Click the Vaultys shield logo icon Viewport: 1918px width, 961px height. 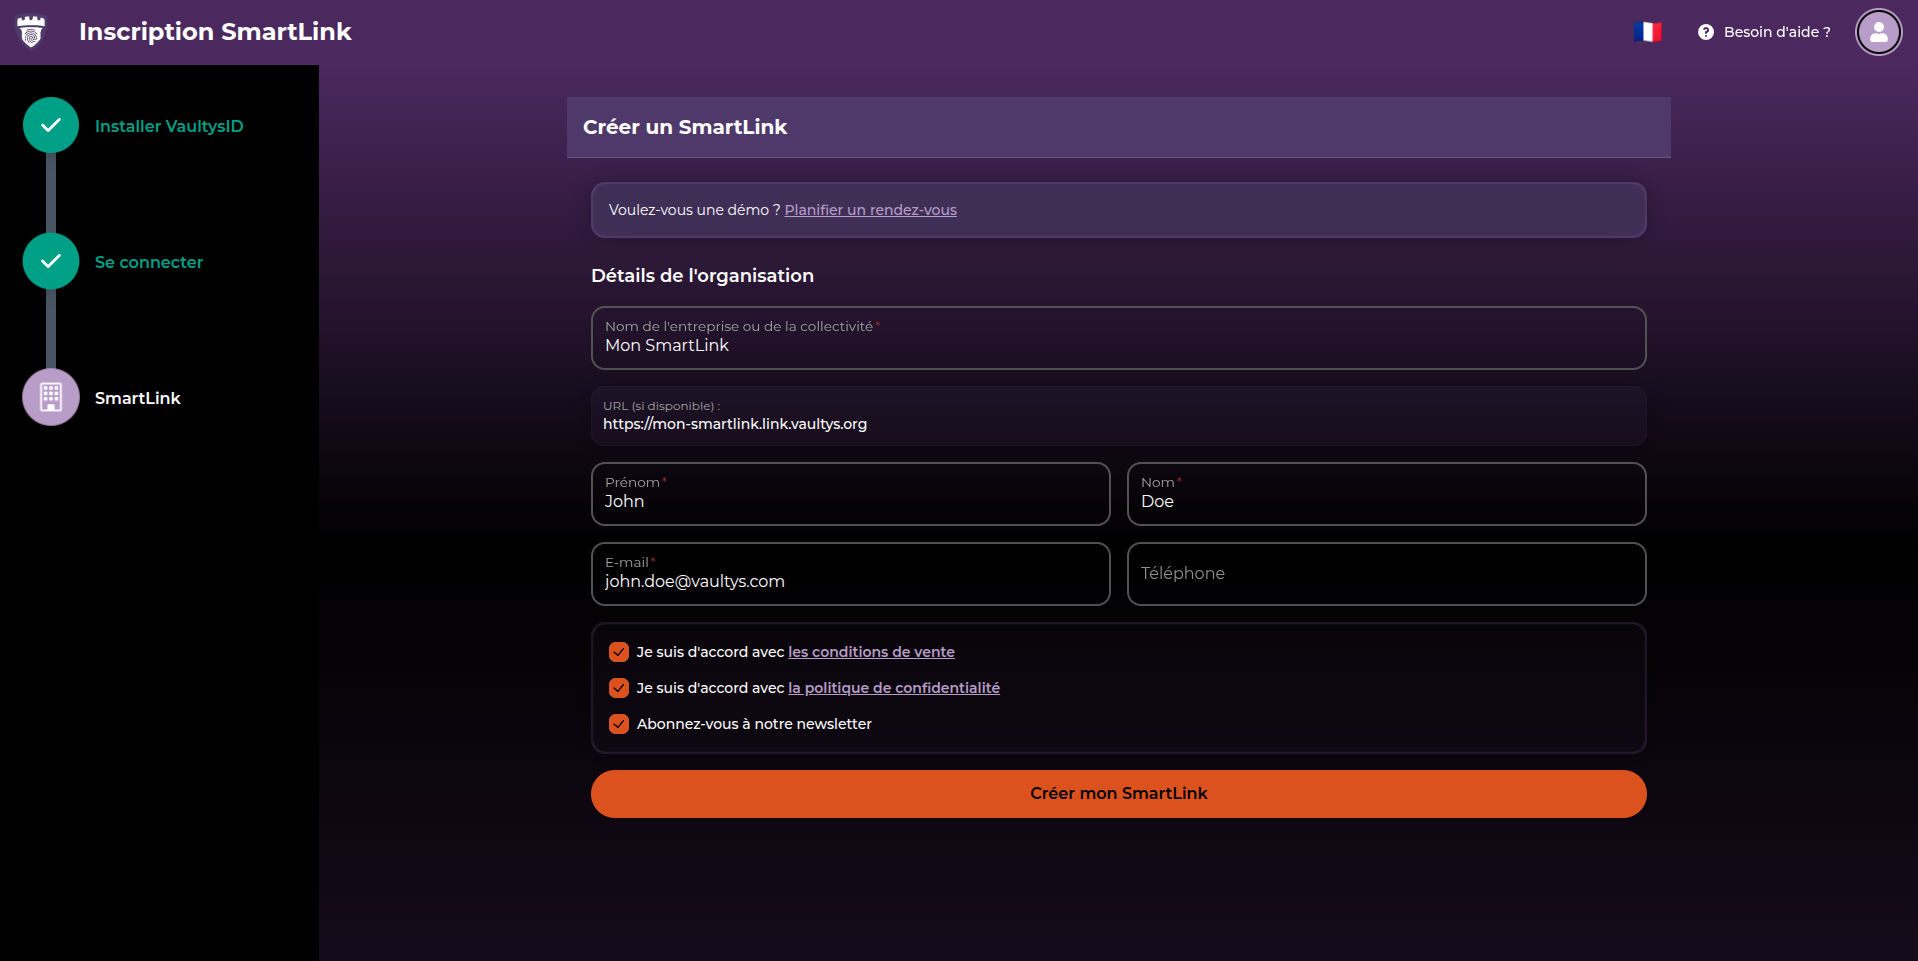pyautogui.click(x=32, y=32)
